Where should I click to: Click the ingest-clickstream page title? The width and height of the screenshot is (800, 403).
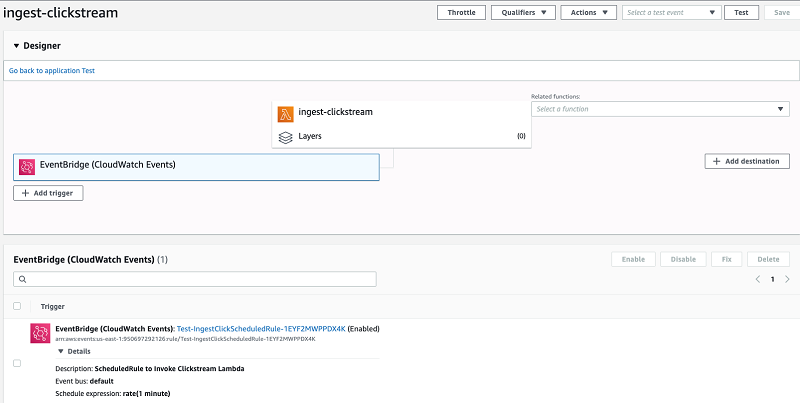pyautogui.click(x=60, y=12)
